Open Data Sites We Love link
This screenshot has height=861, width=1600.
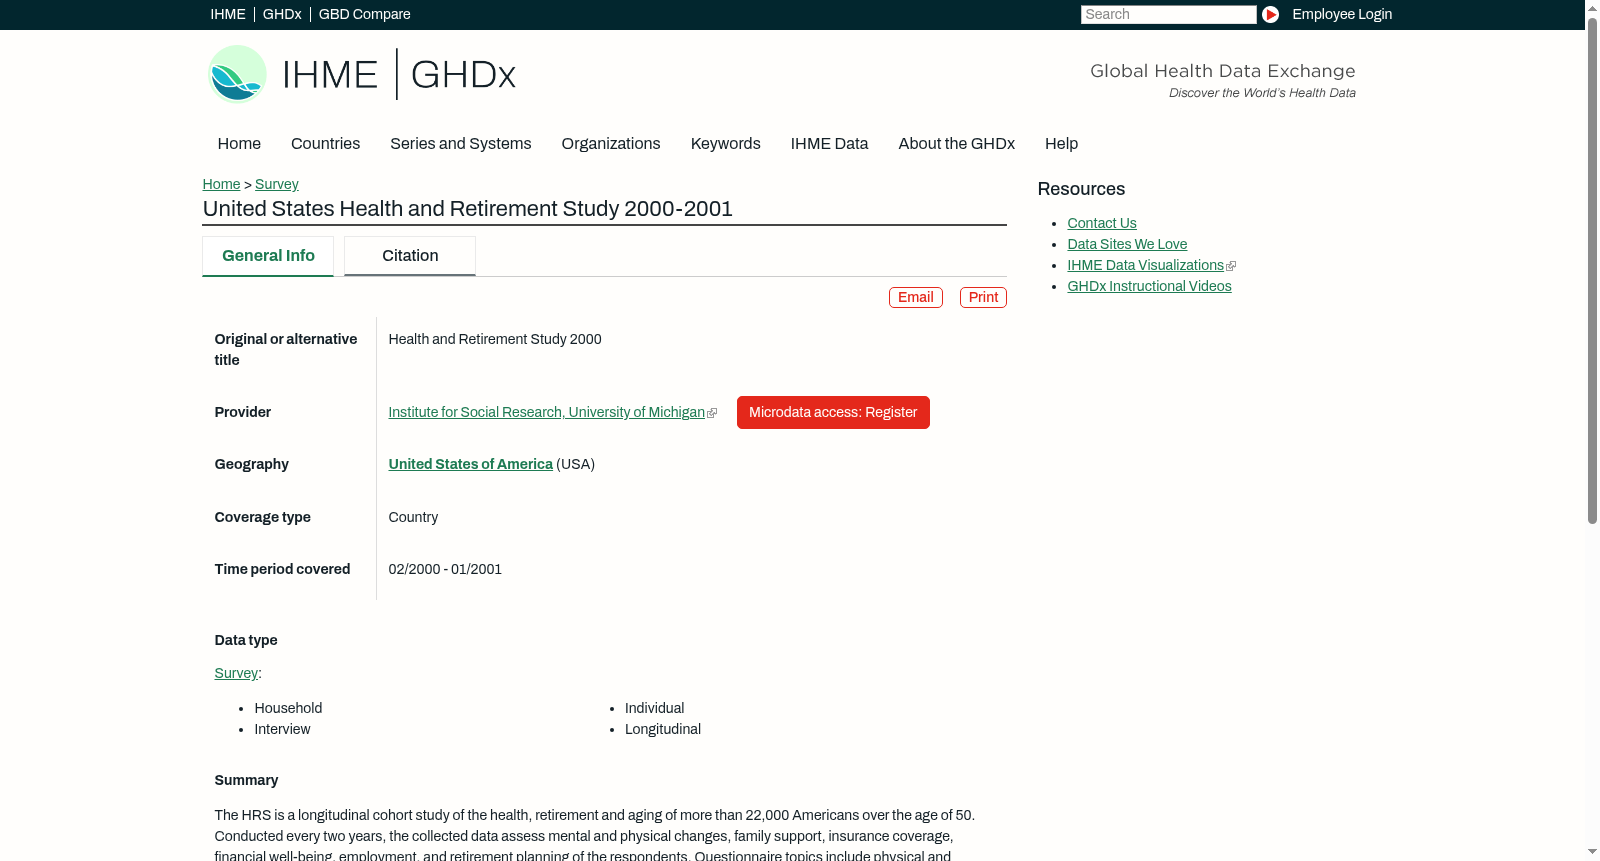tap(1127, 244)
